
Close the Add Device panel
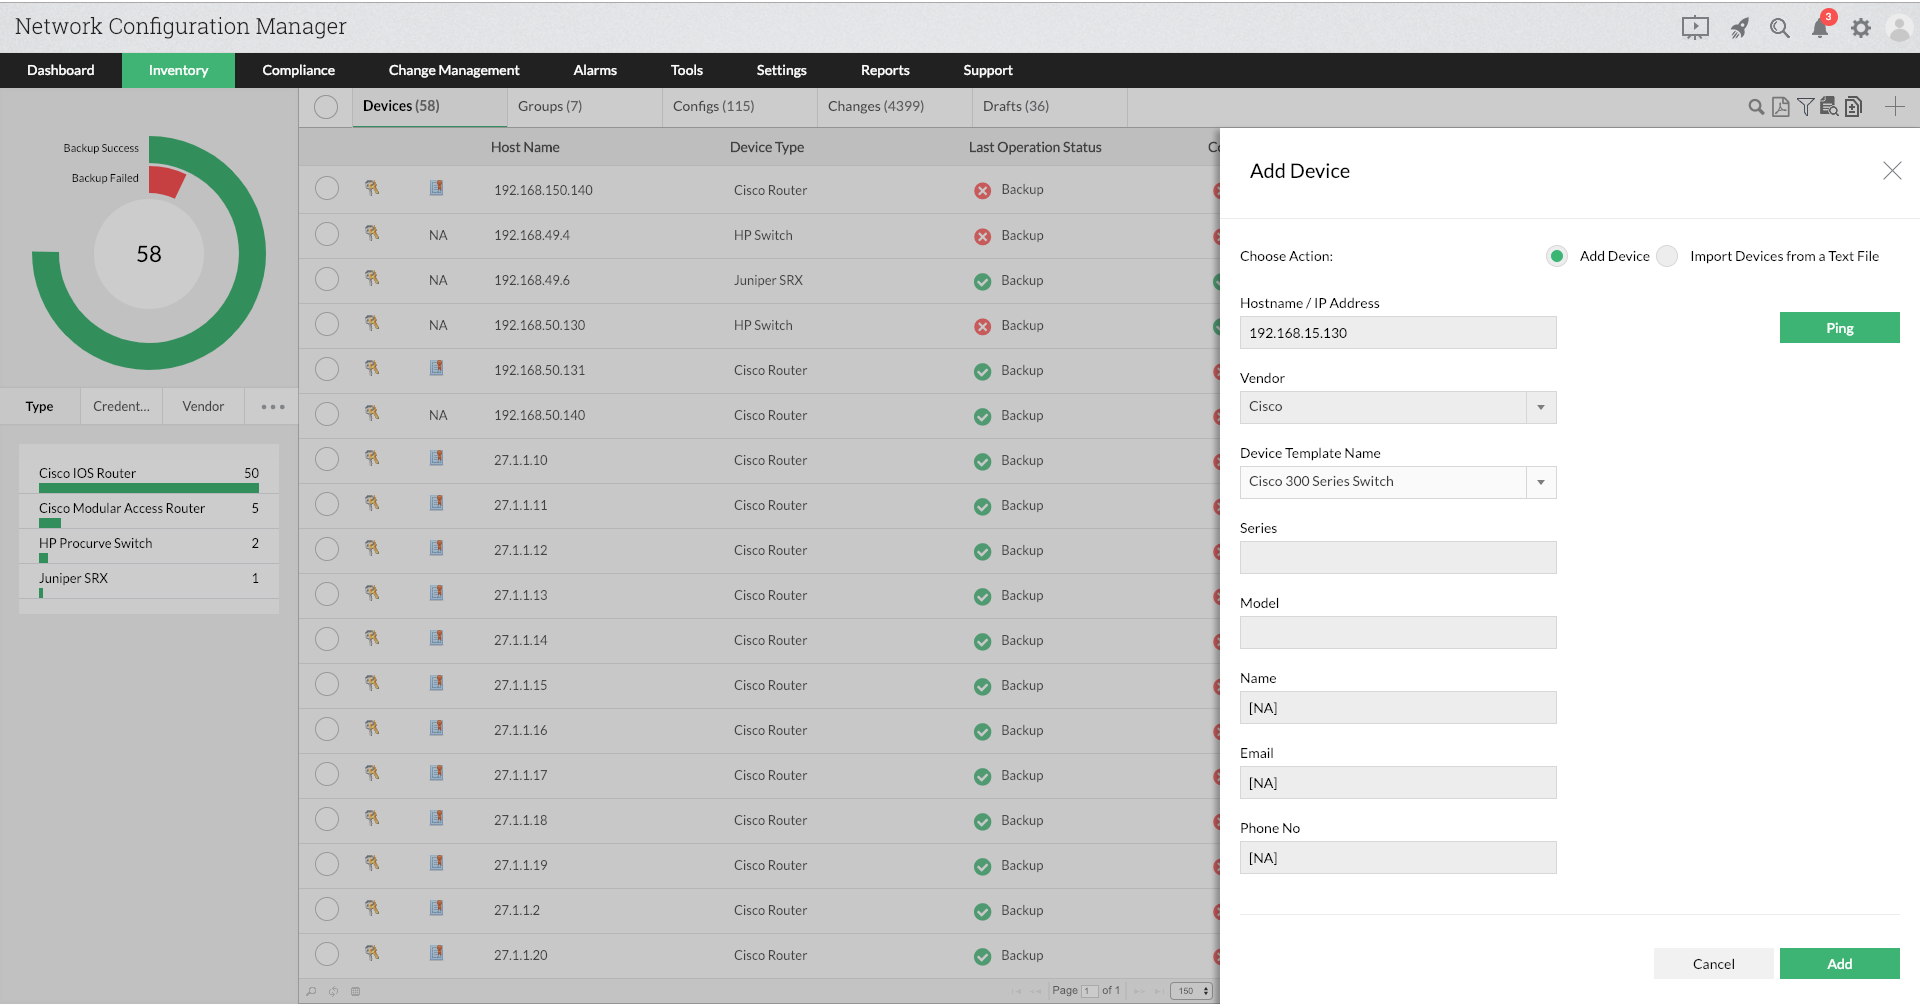[x=1892, y=171]
